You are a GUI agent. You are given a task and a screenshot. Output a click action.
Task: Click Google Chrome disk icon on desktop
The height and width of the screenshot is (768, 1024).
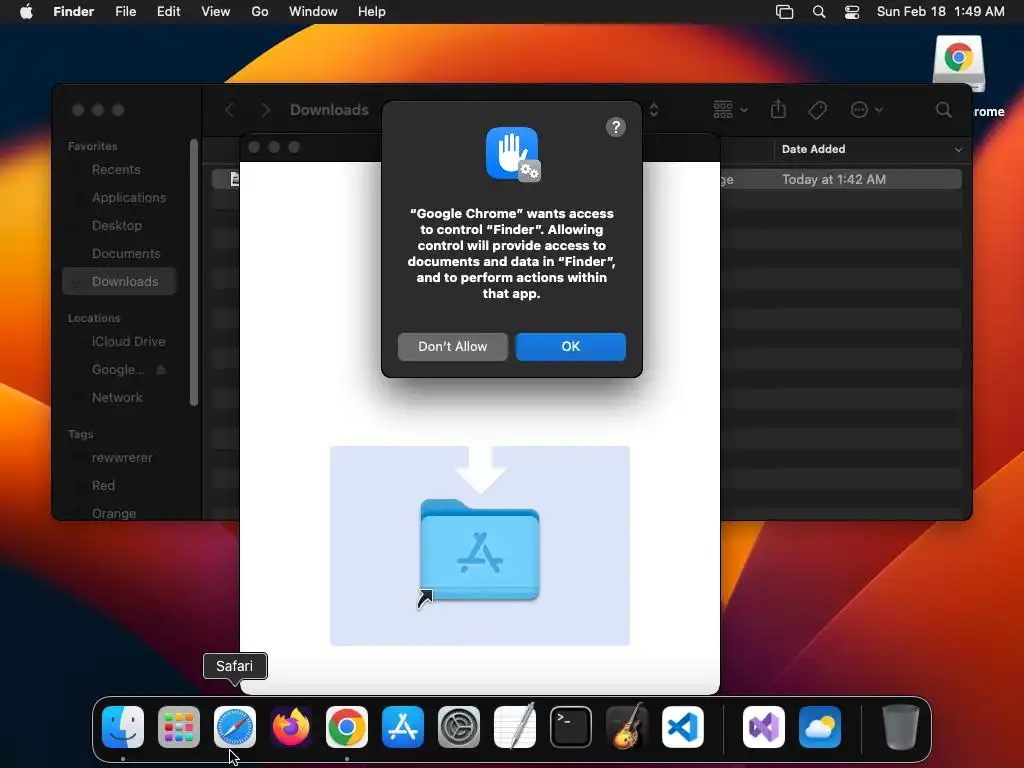point(959,64)
